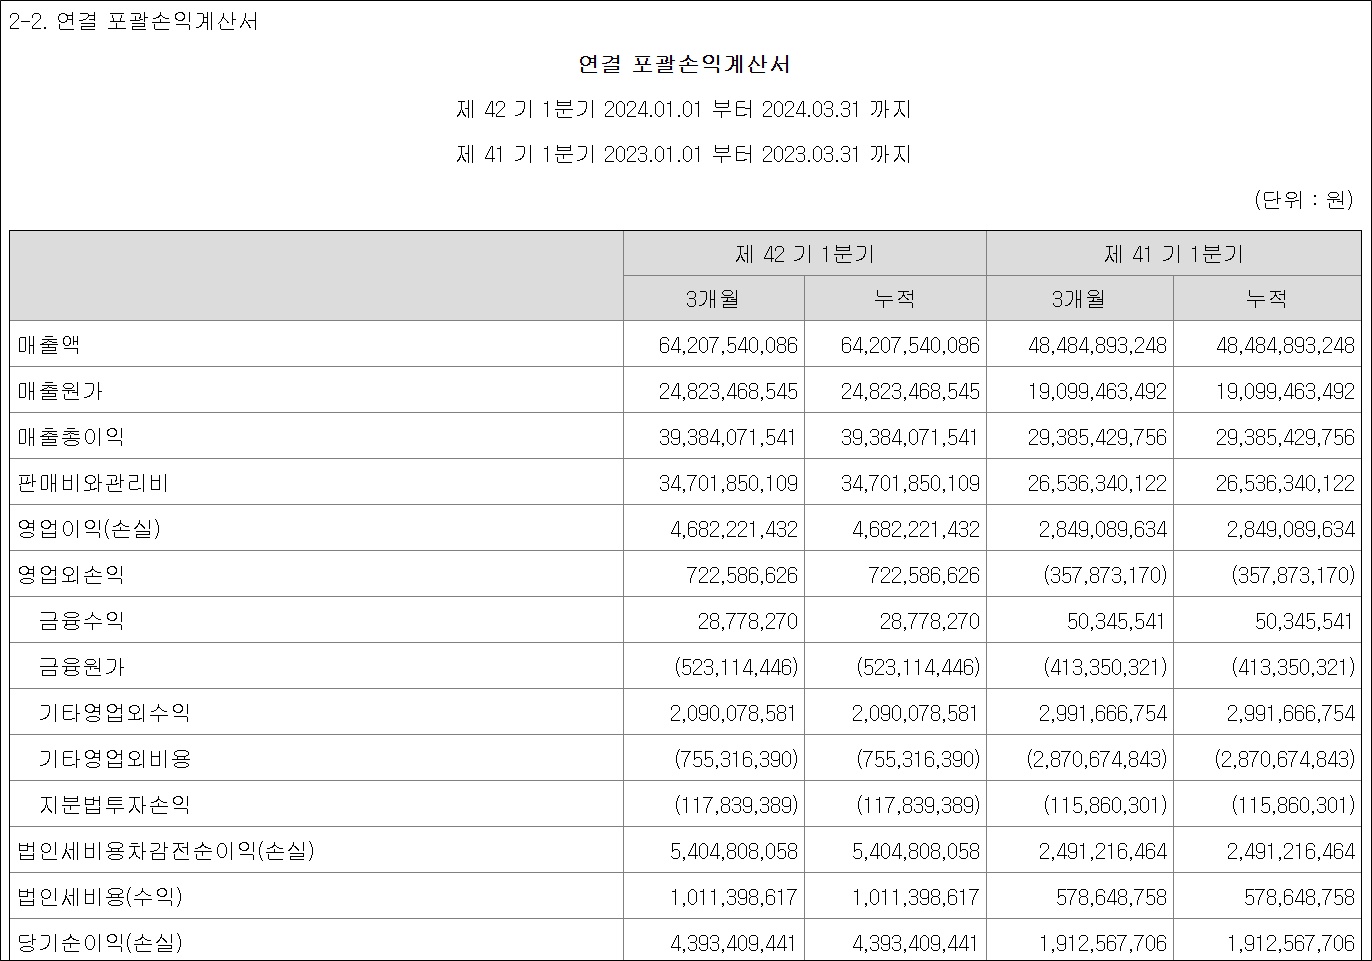Select the '당기순이익(손실)' row label
The width and height of the screenshot is (1372, 961).
point(100,942)
